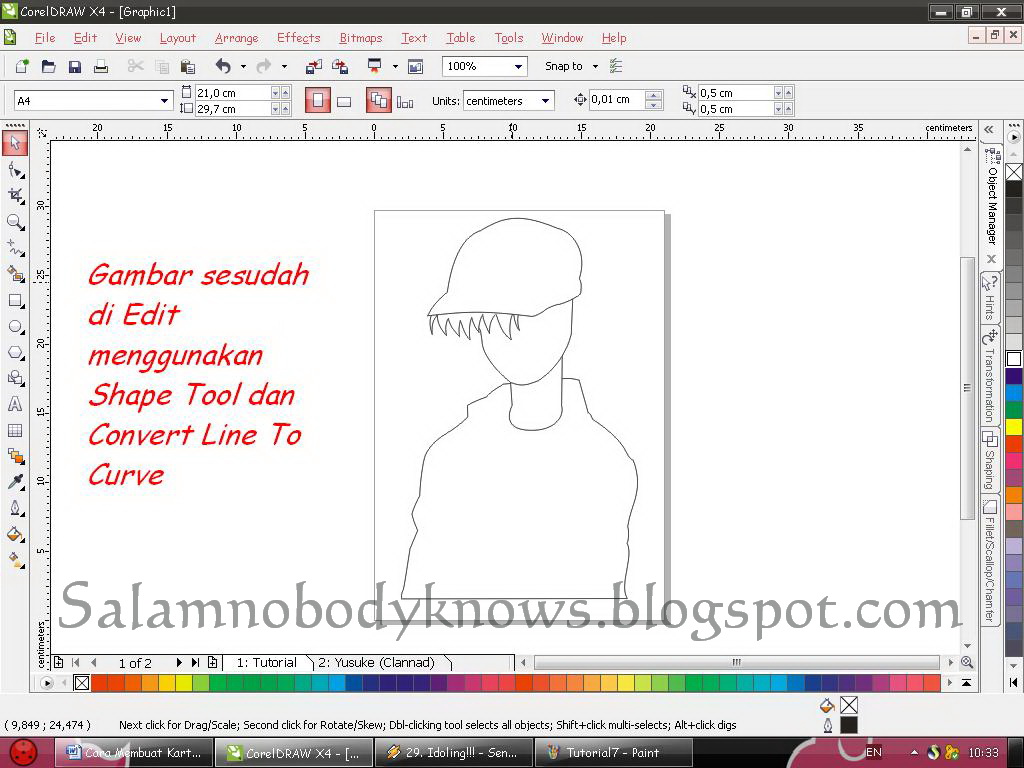
Task: Open the Outline Pen tool
Action: tap(15, 508)
